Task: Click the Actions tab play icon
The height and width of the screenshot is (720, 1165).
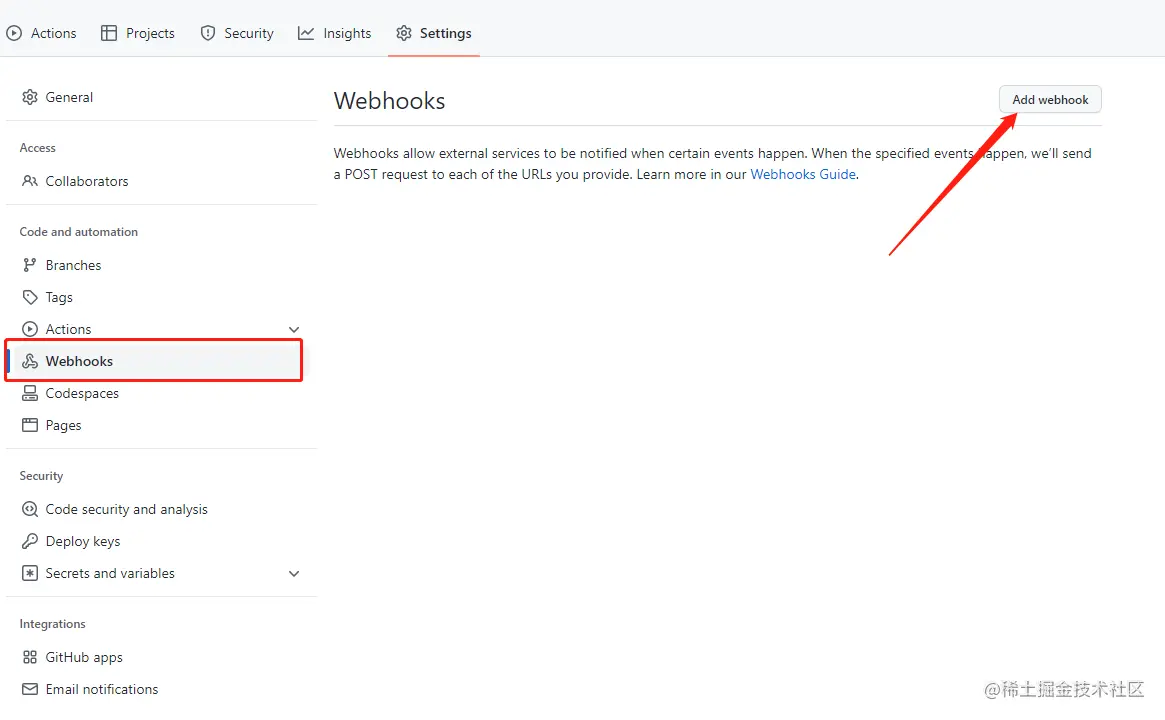Action: click(14, 33)
